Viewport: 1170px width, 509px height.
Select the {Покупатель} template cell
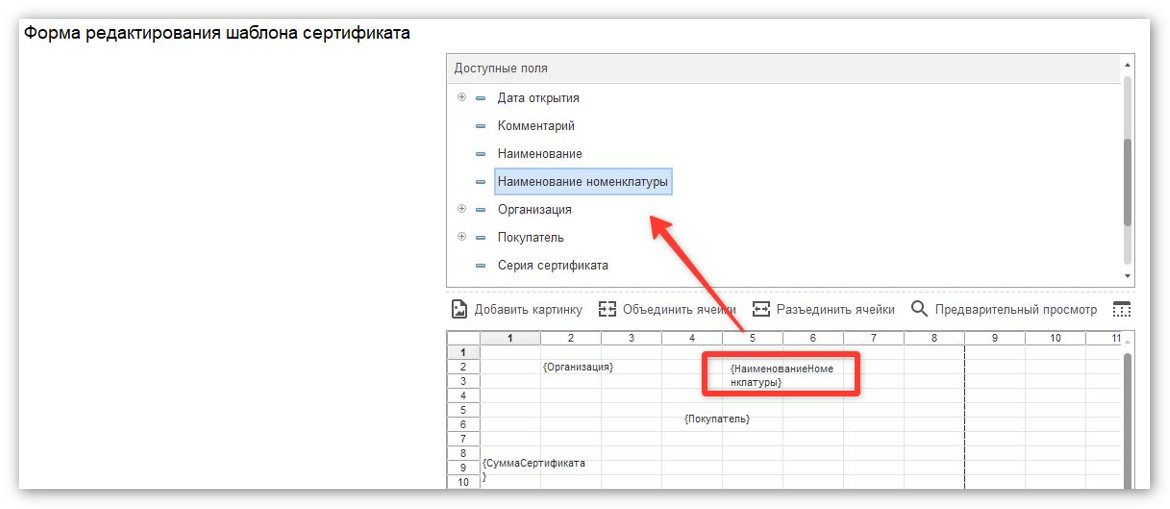[717, 419]
